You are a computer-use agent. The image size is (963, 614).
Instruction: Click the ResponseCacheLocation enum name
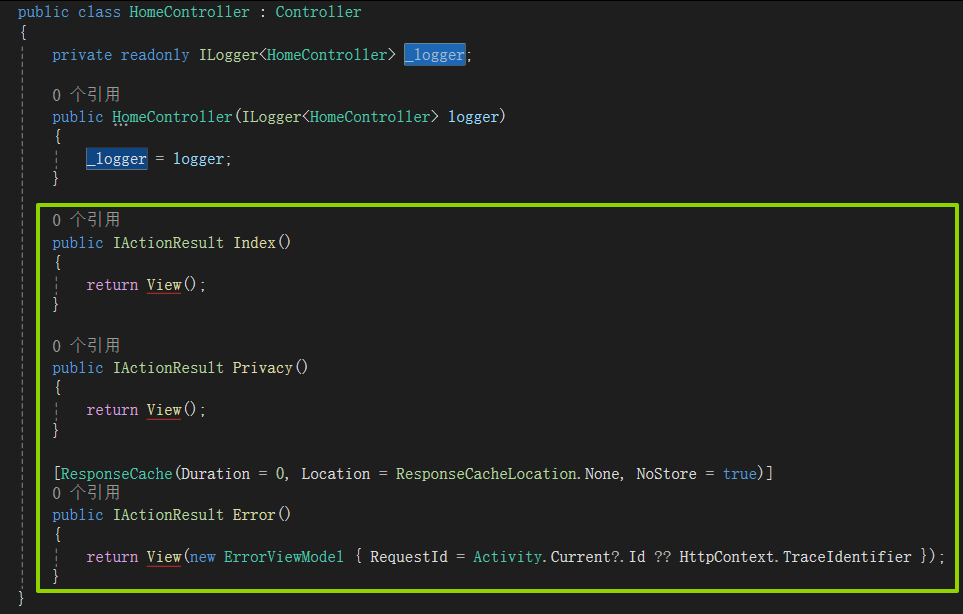[486, 474]
